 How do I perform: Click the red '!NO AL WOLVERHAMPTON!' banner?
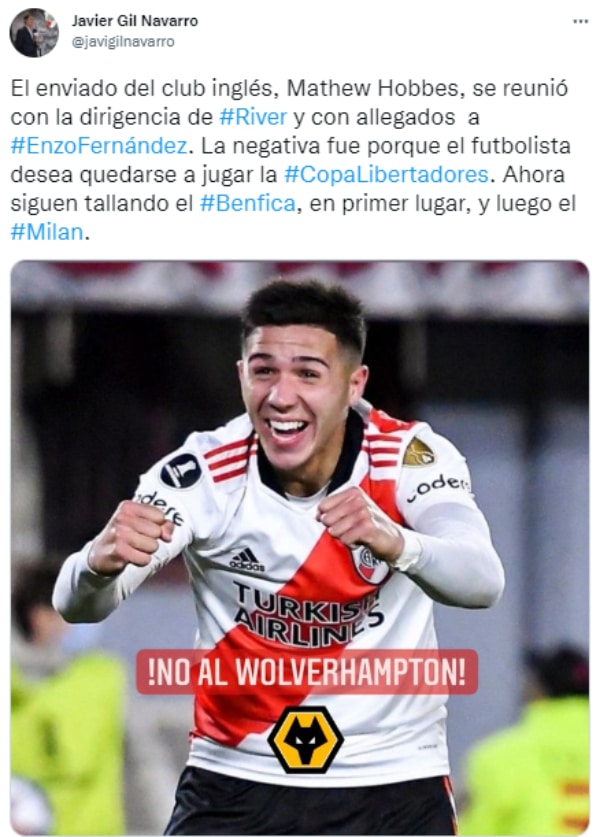click(x=307, y=672)
